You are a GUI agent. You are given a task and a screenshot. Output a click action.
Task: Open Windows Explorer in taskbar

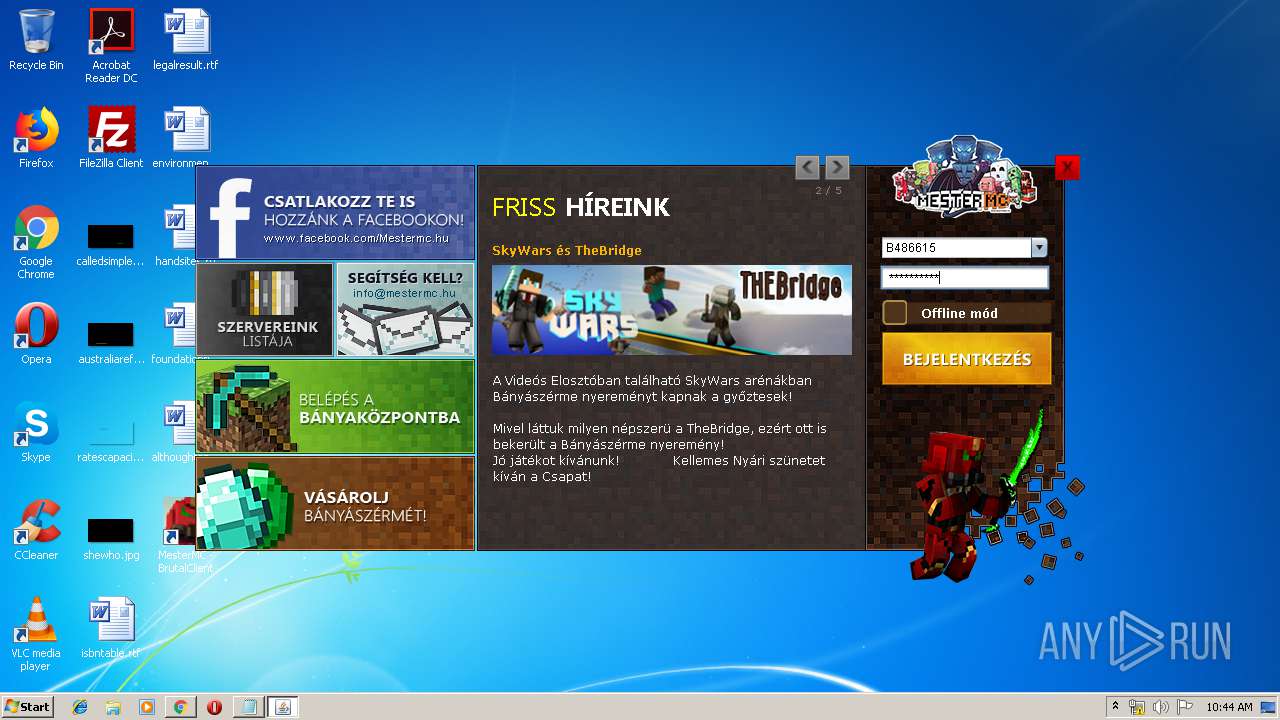click(x=113, y=707)
